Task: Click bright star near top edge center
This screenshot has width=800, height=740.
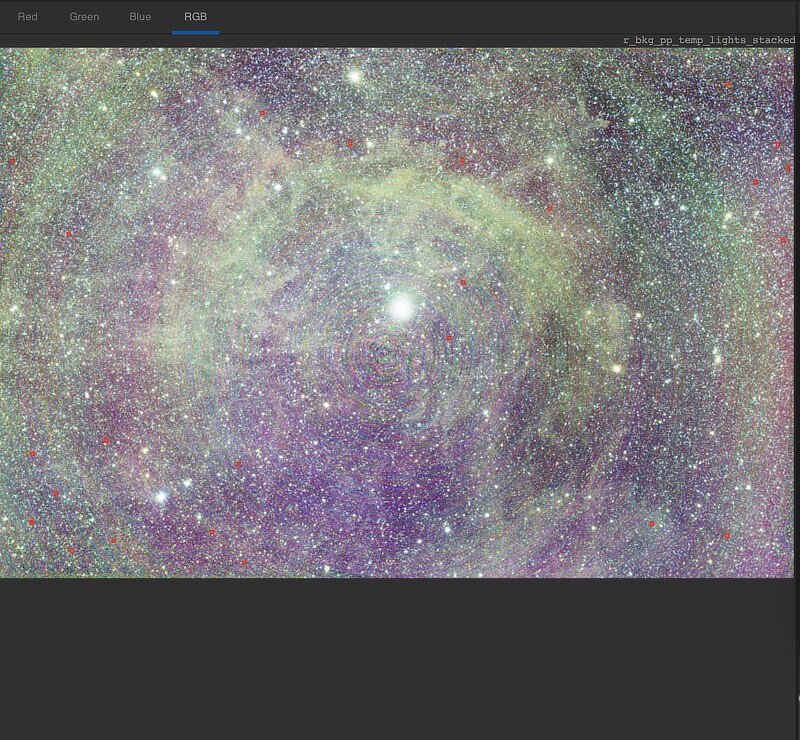Action: coord(354,76)
